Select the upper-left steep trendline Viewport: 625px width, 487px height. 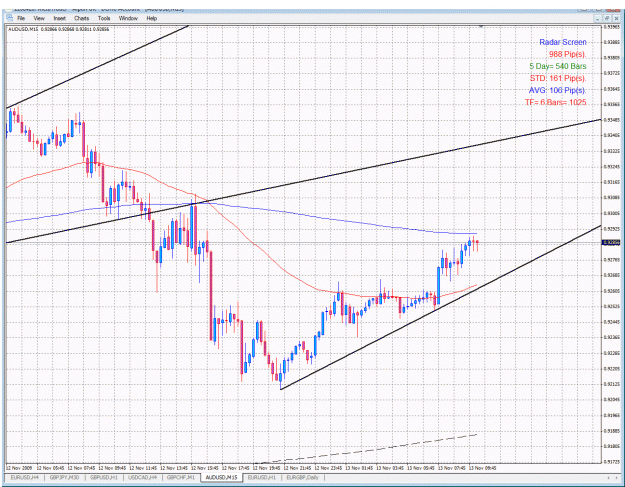tap(96, 67)
